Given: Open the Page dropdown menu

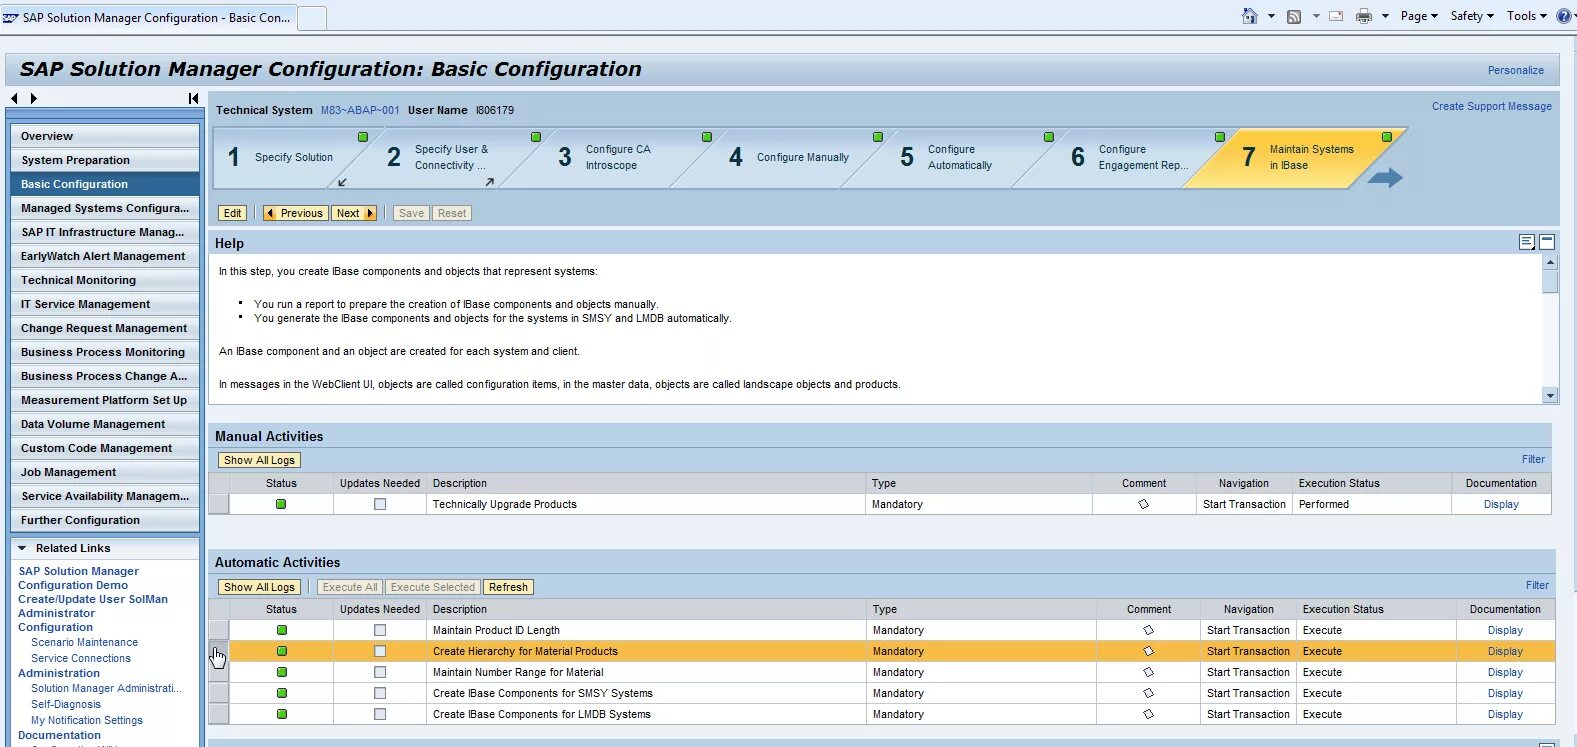Looking at the screenshot, I should click(1419, 16).
